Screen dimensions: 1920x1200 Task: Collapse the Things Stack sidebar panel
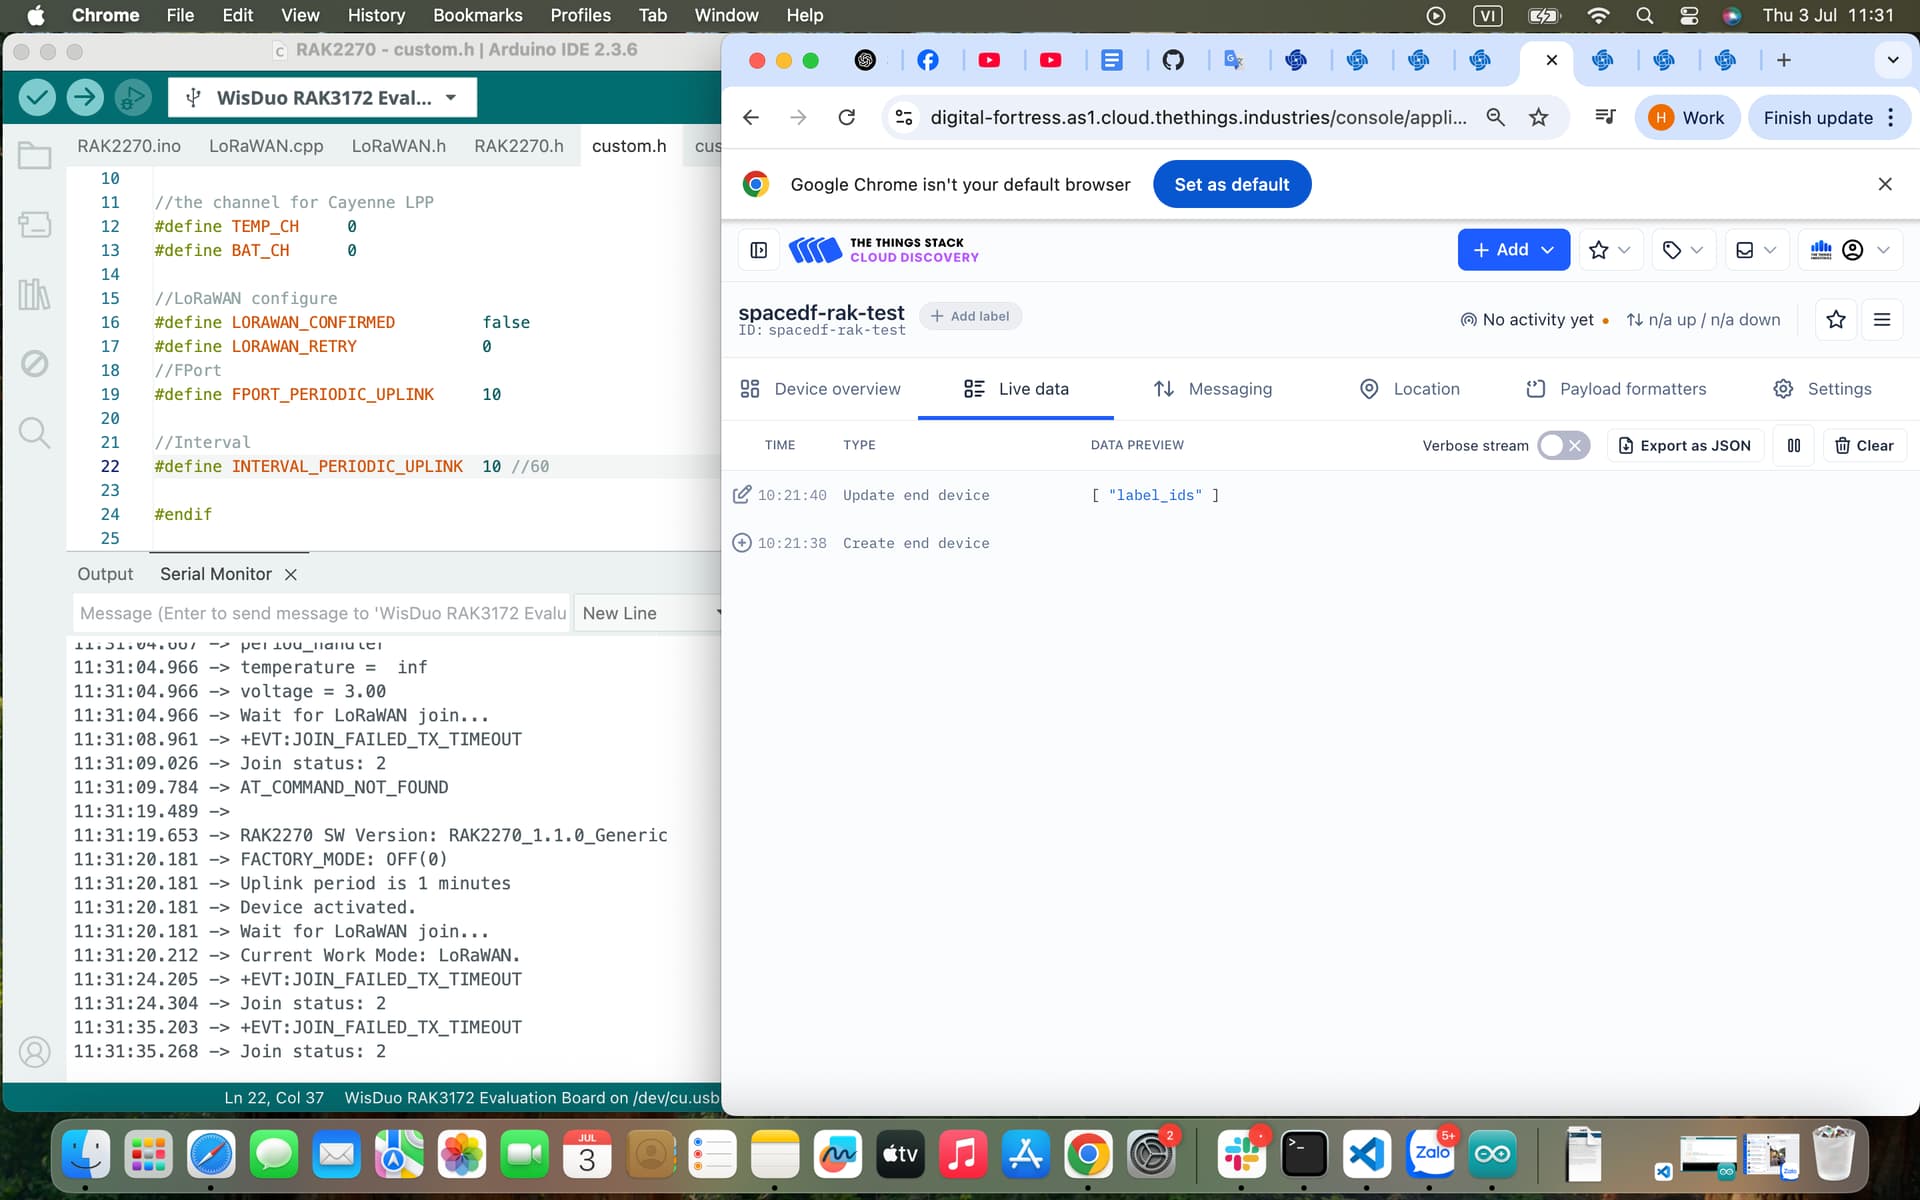pos(758,250)
